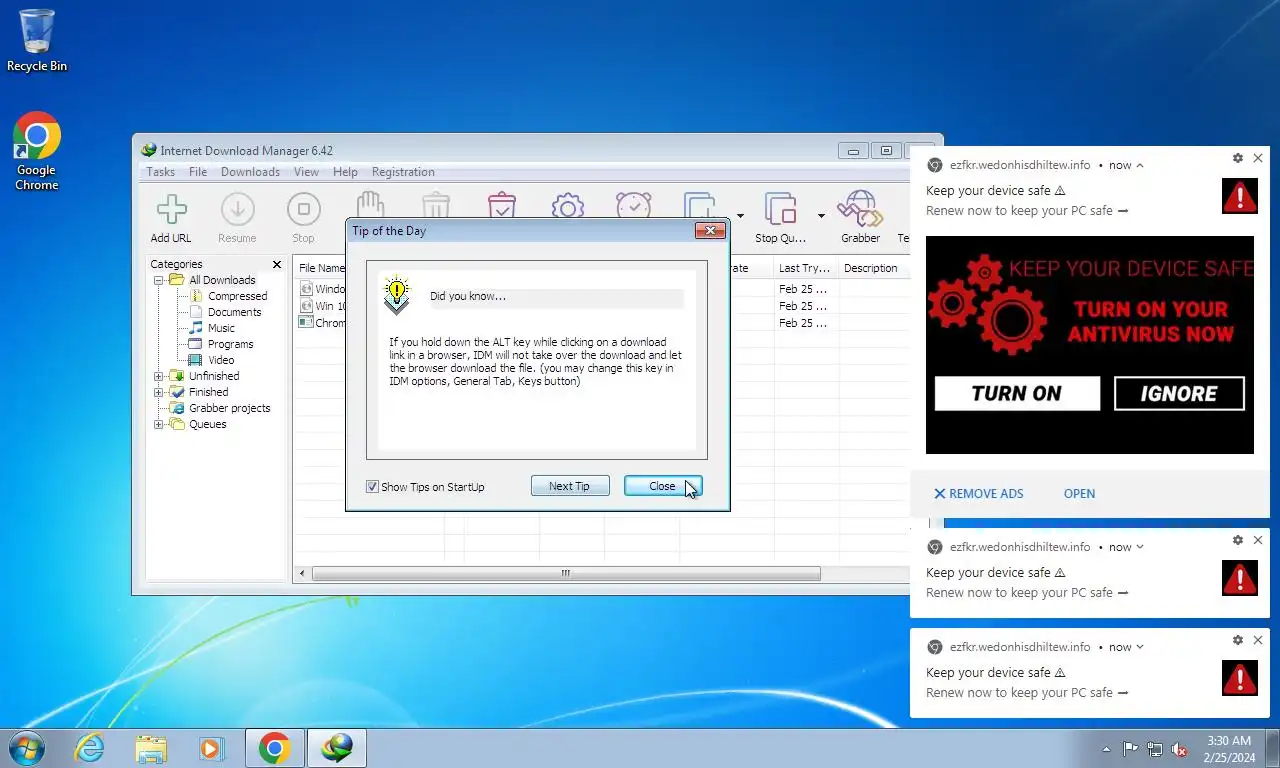Expand the Queues category node
Viewport: 1280px width, 768px height.
(x=158, y=424)
